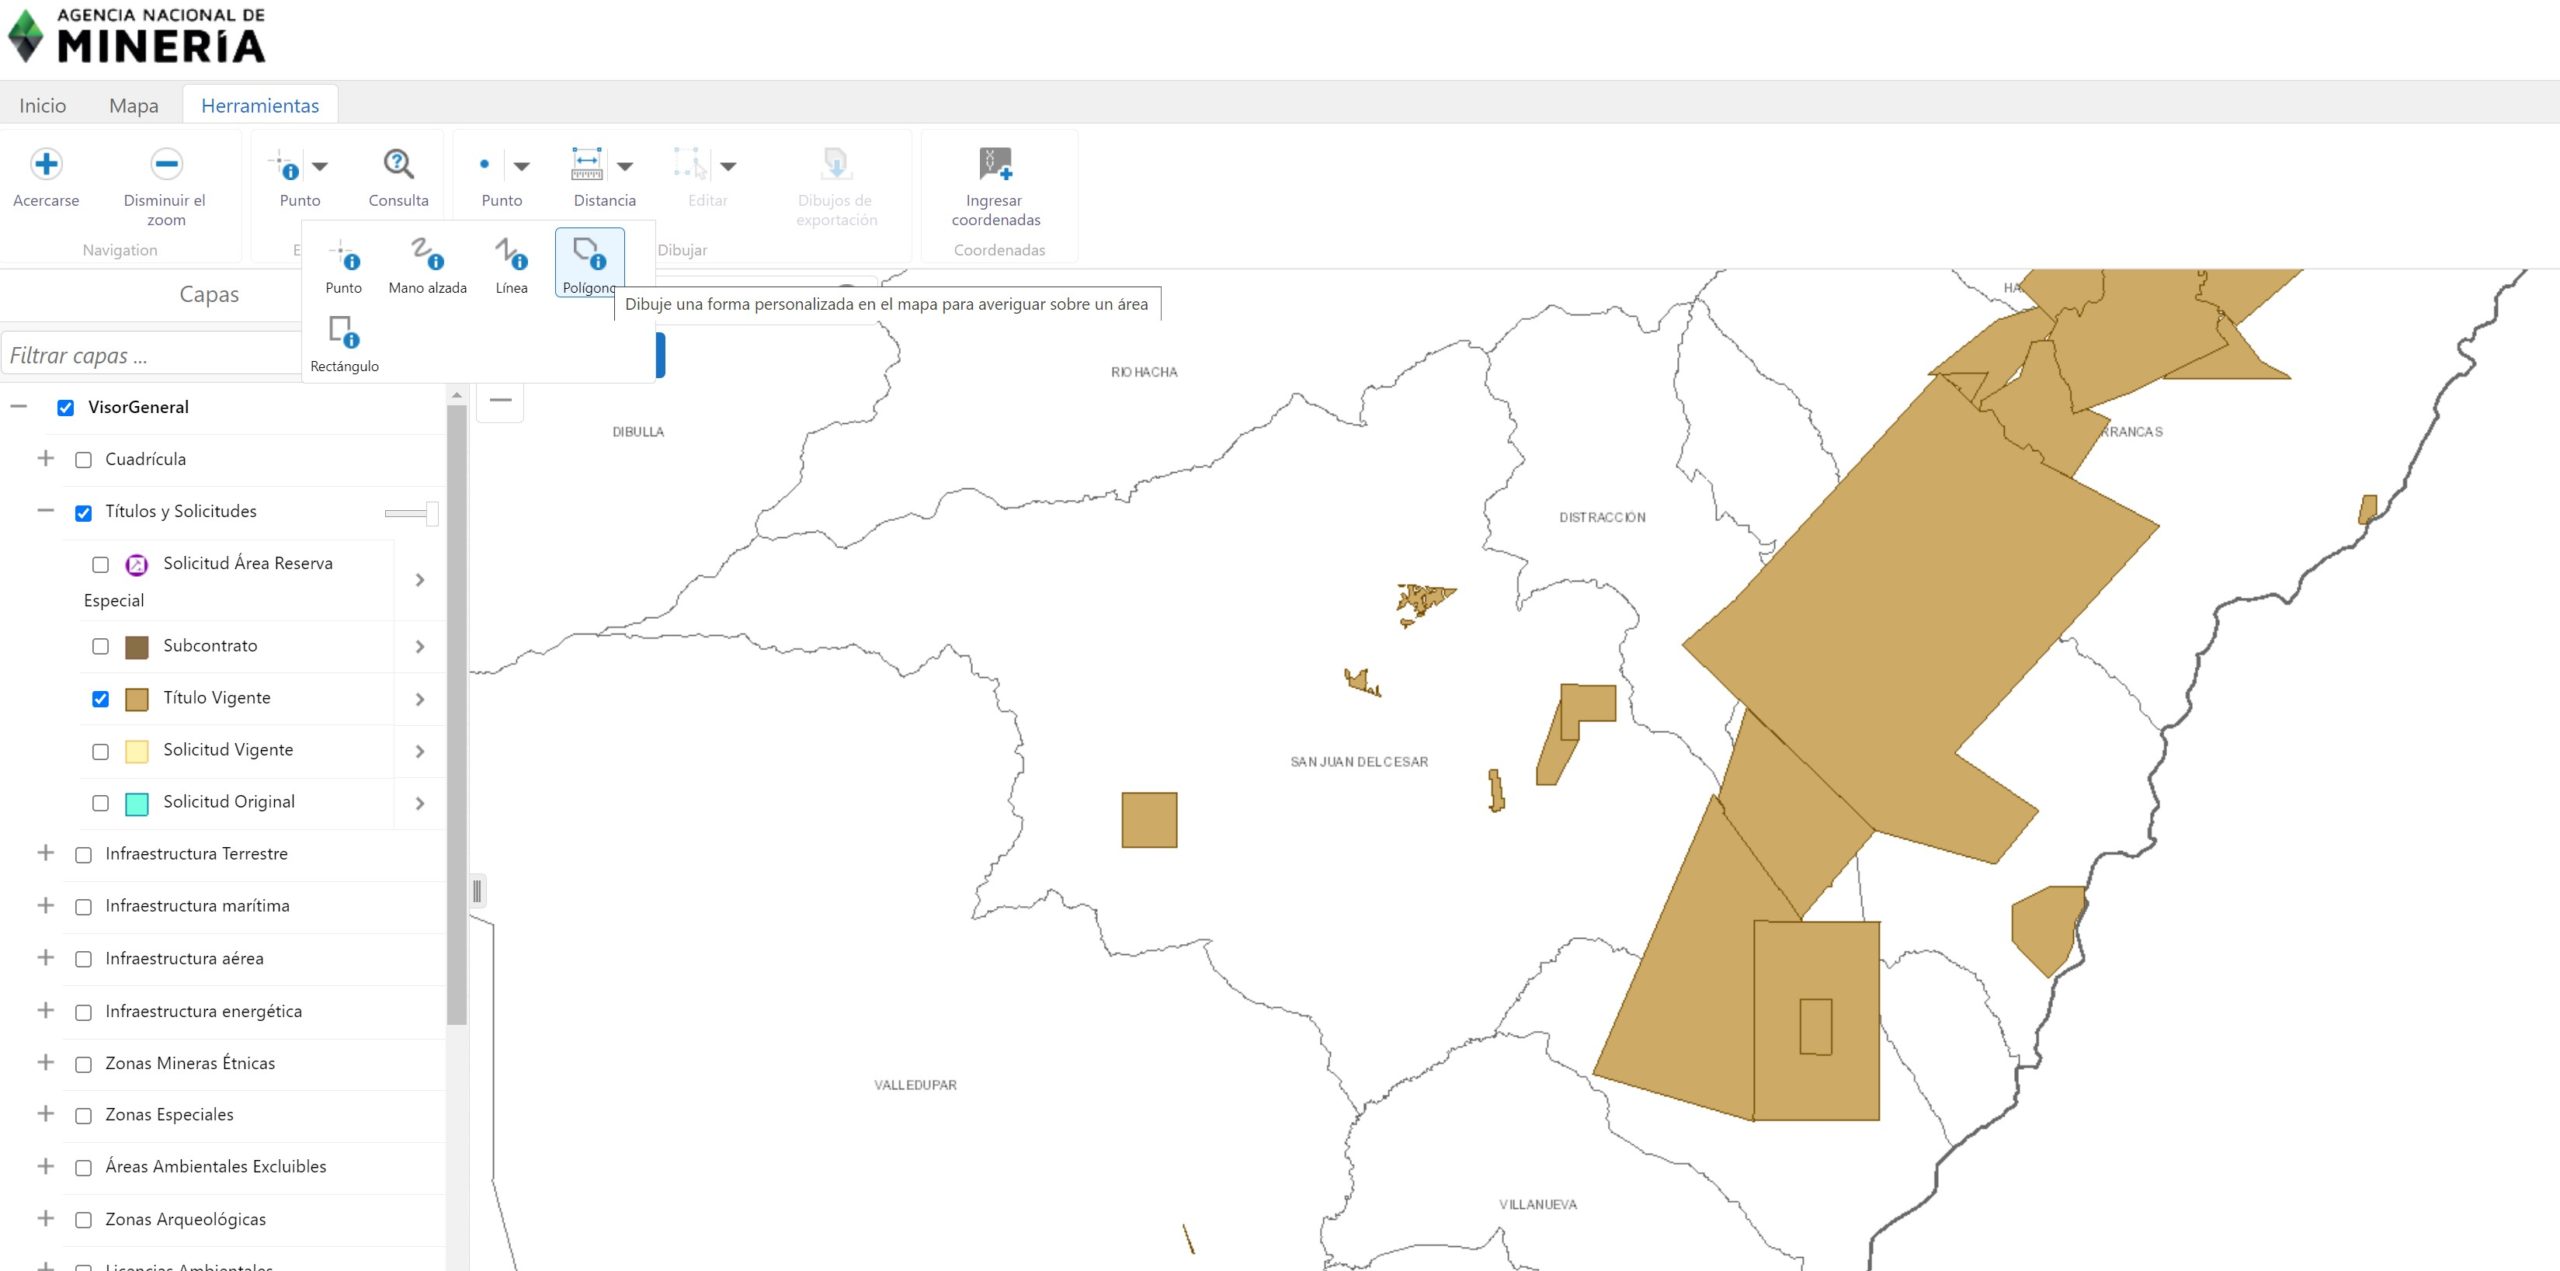Select the Distancia measurement tool
This screenshot has width=2560, height=1271.
(x=587, y=165)
